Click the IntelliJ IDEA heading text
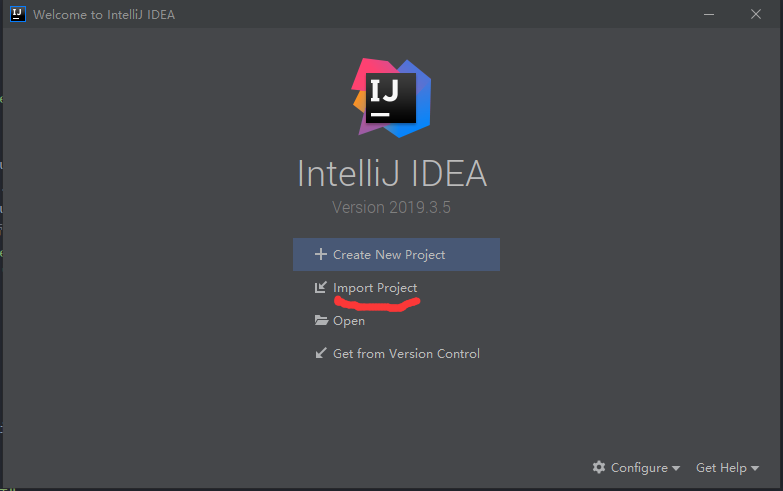Screen dimensions: 783x491 point(392,174)
